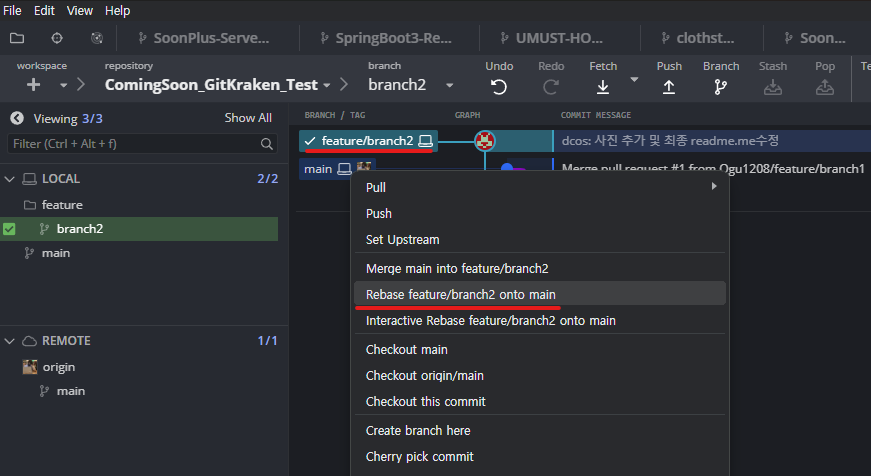Open the Help menu
Screen dimensions: 871x476
(x=117, y=11)
